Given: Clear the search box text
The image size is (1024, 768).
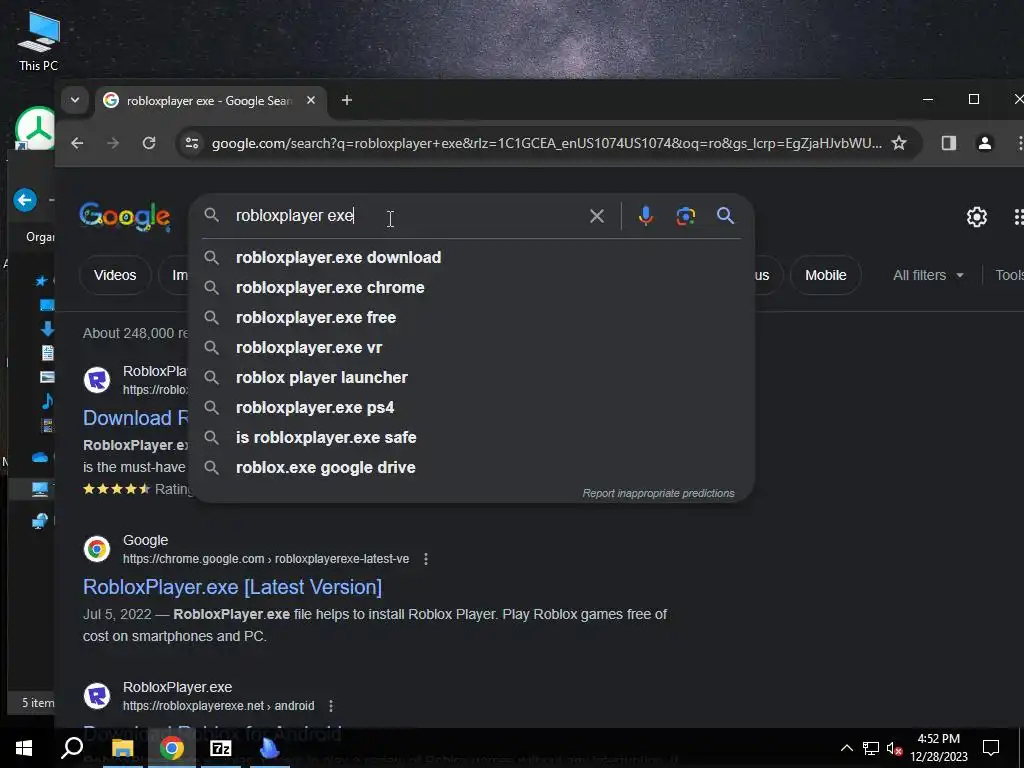Looking at the screenshot, I should click(x=597, y=216).
